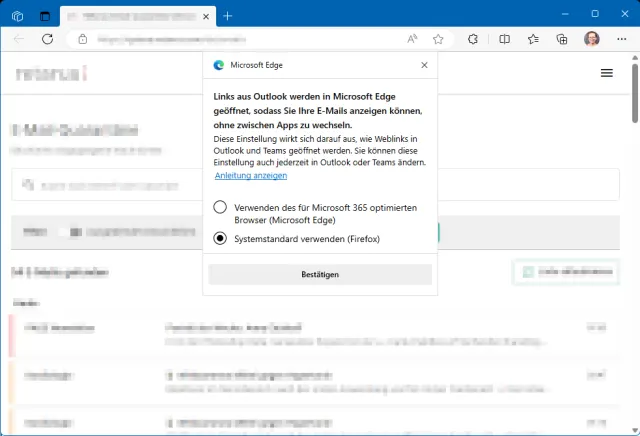Open the Workspaces icon in title bar

[x=18, y=16]
